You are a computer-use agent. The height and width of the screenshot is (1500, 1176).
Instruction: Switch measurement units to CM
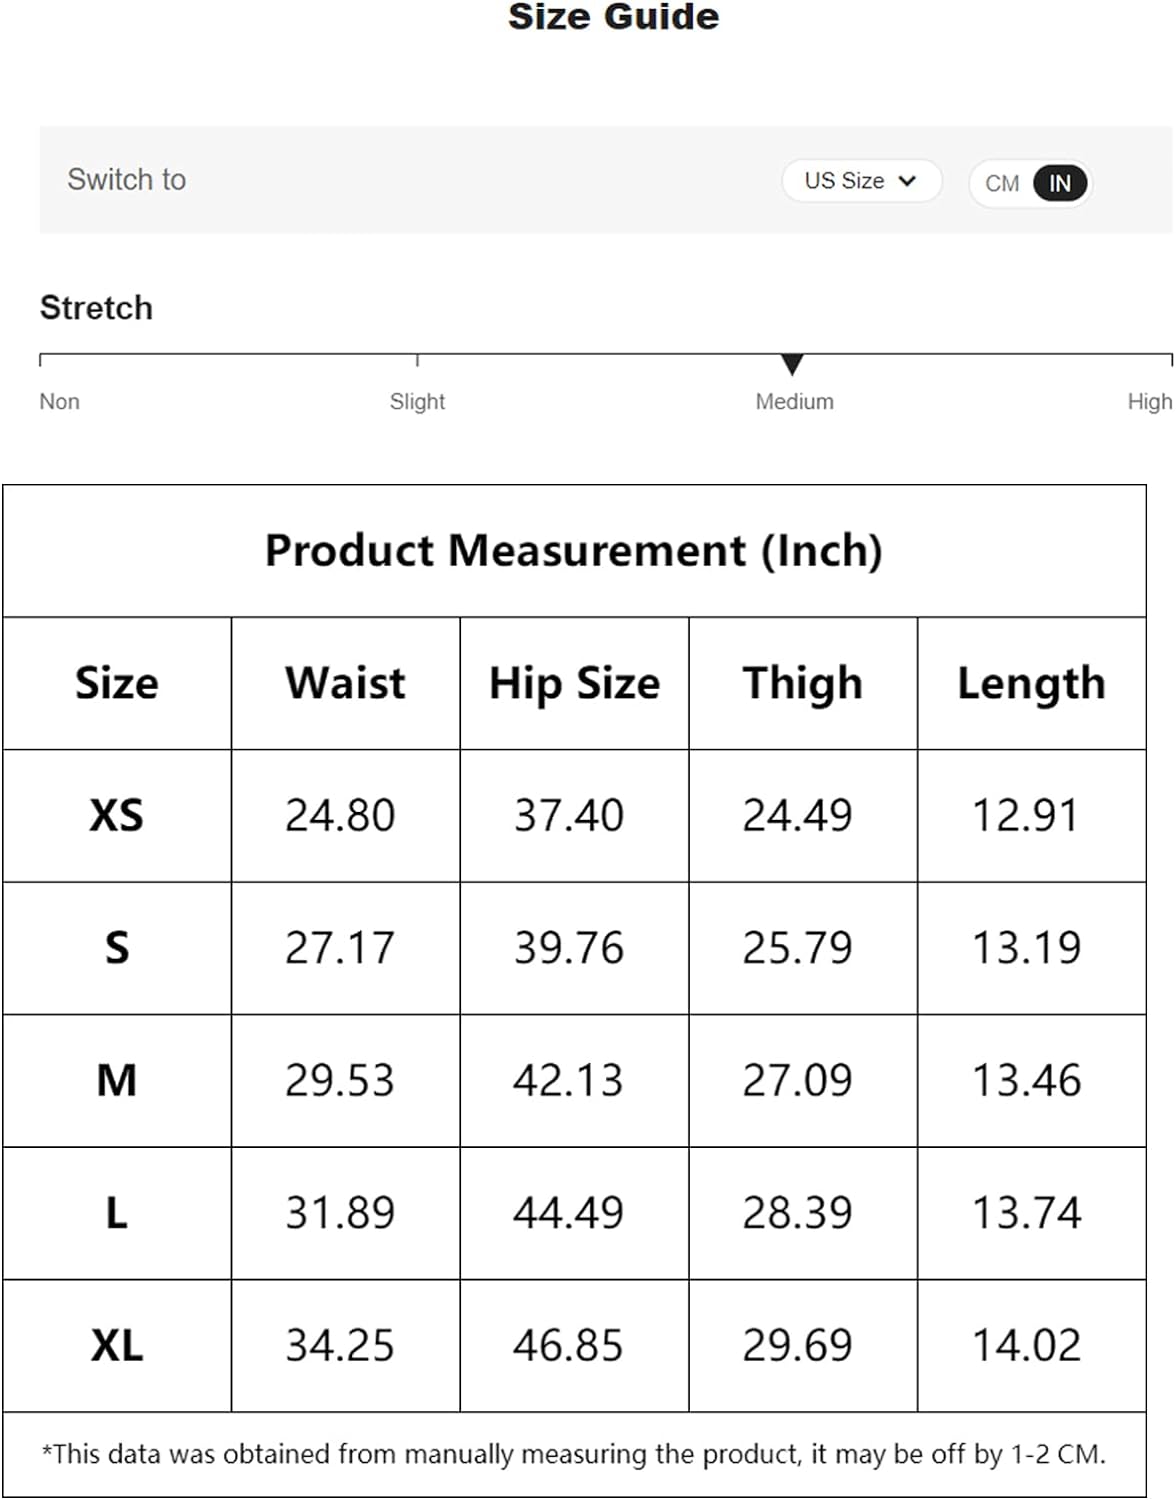1001,183
